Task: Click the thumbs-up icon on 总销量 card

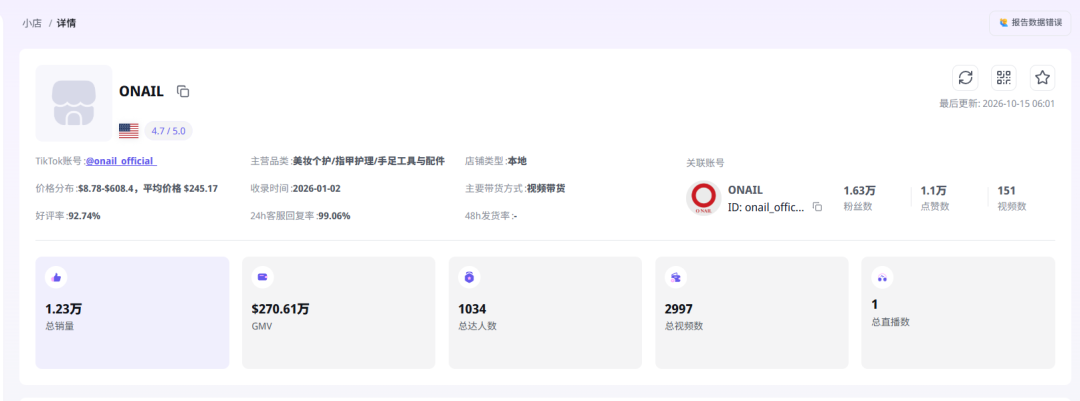Action: coord(56,277)
